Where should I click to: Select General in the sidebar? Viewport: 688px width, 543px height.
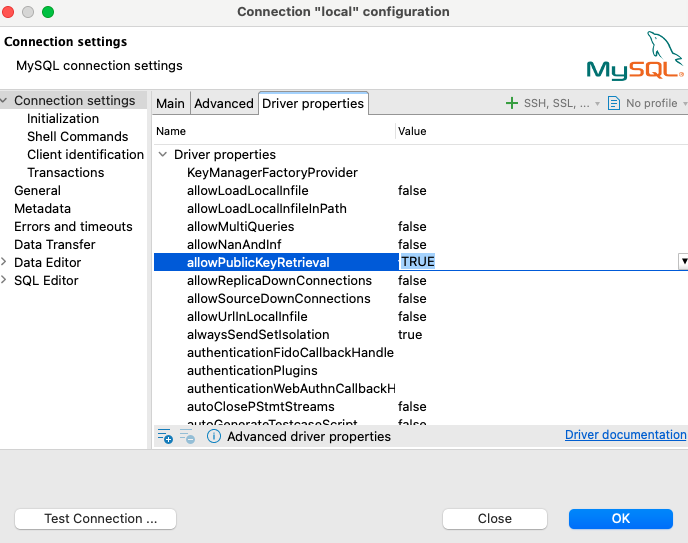(37, 190)
